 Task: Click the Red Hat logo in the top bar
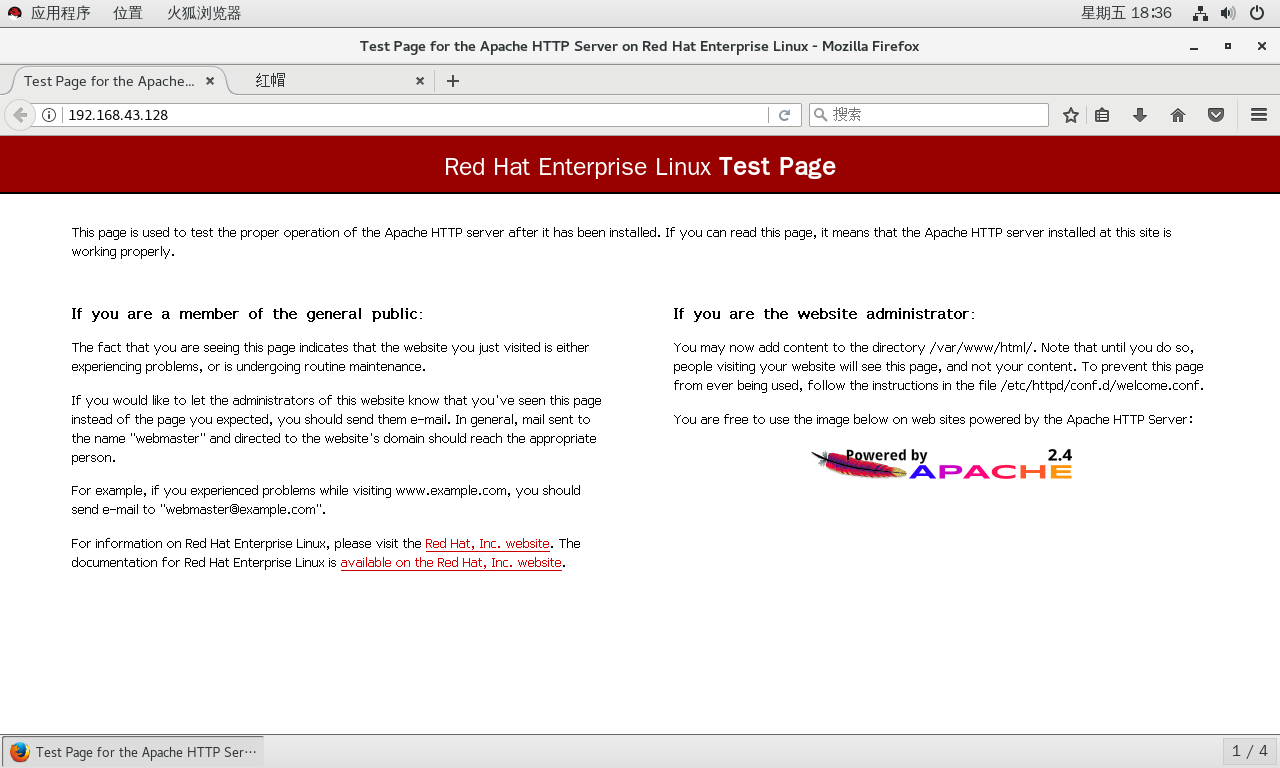[15, 13]
